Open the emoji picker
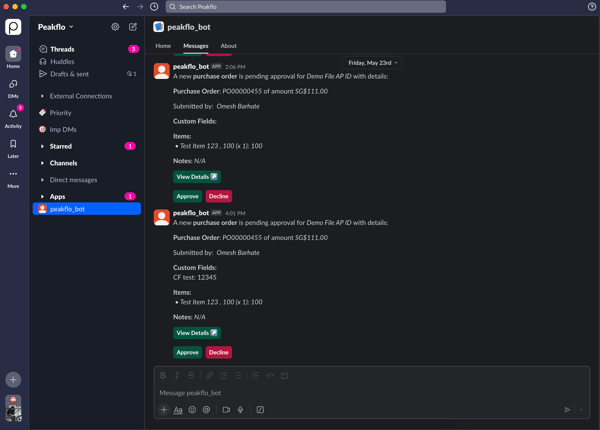Viewport: 600px width, 430px height. coord(192,410)
